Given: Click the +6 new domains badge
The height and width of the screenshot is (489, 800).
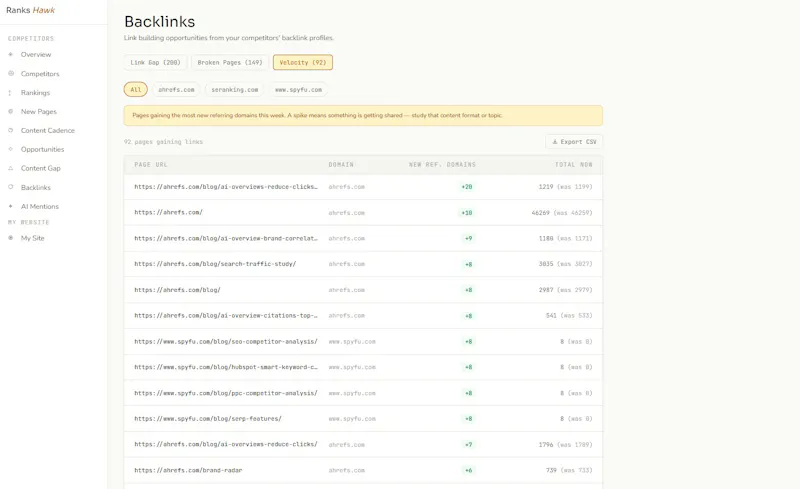Looking at the screenshot, I should (468, 470).
